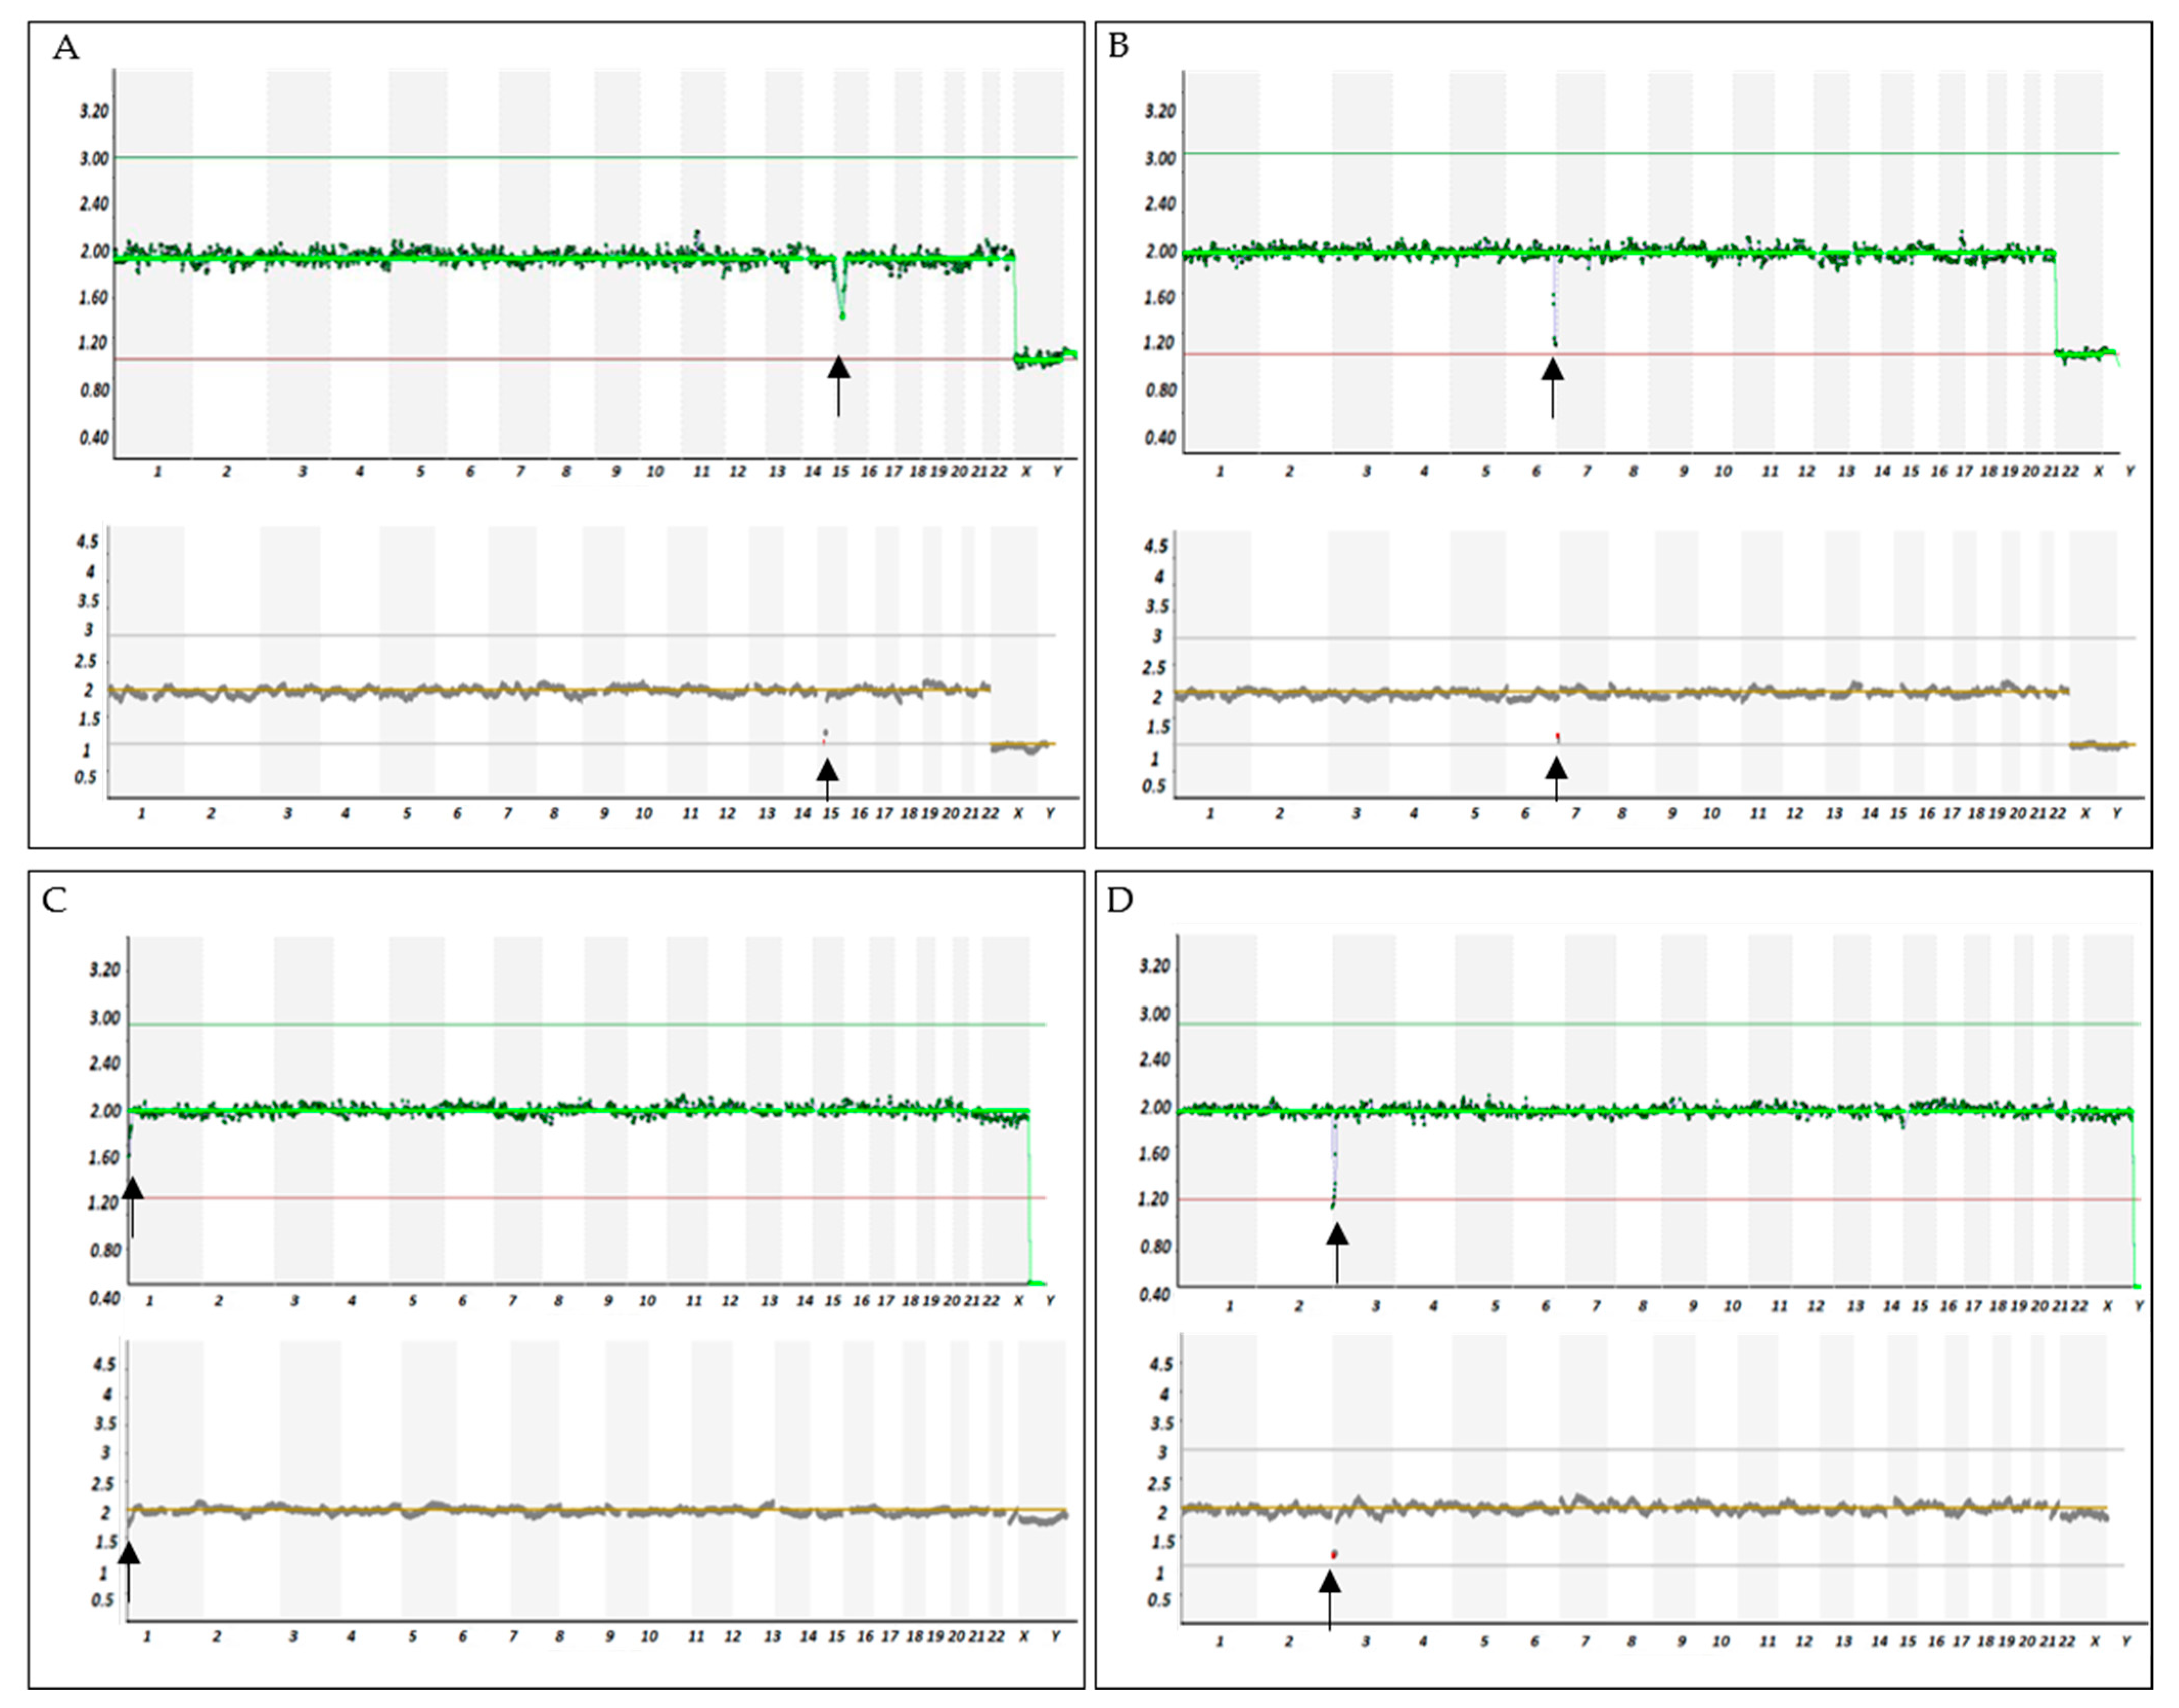The height and width of the screenshot is (1708, 2179).
Task: Select the red deletion marker in panel D lower plot
Action: (x=1334, y=1555)
